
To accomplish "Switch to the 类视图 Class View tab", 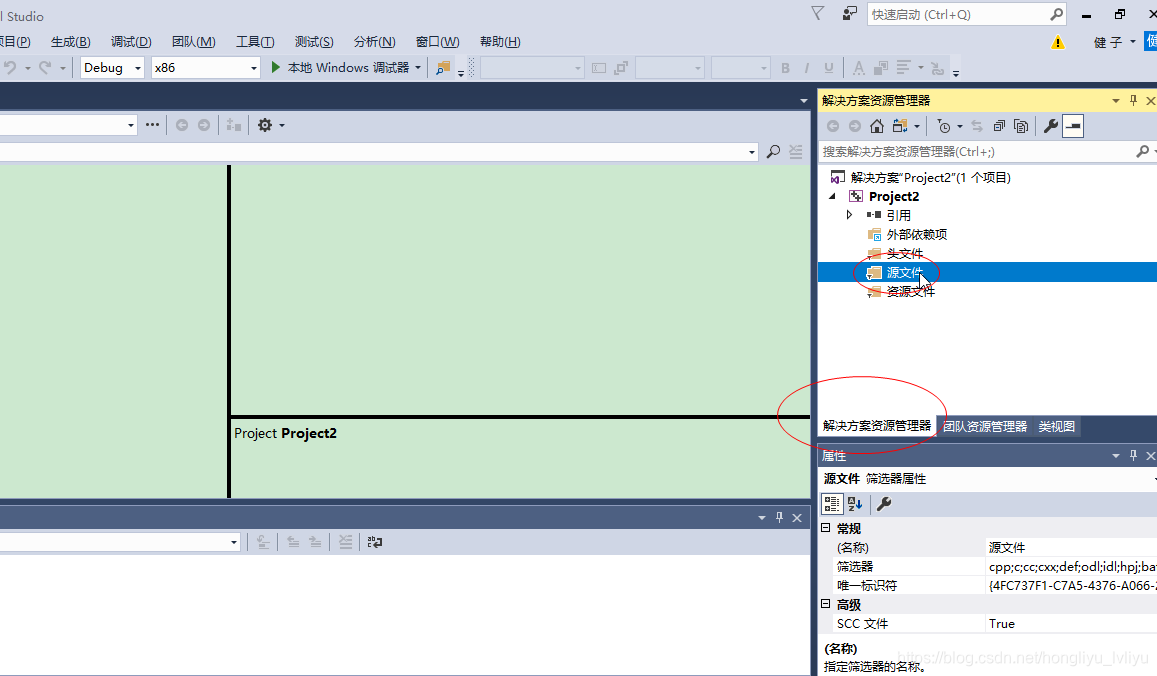I will click(1057, 427).
